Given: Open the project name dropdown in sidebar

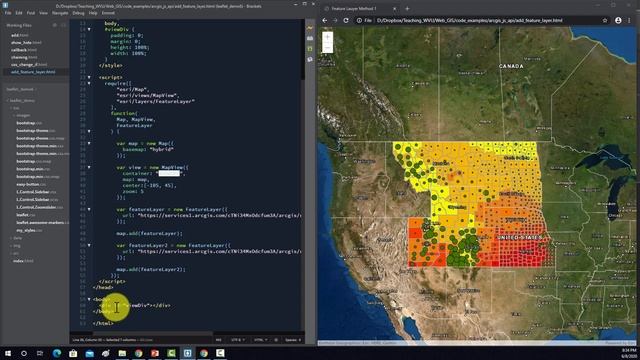Looking at the screenshot, I should [22, 89].
